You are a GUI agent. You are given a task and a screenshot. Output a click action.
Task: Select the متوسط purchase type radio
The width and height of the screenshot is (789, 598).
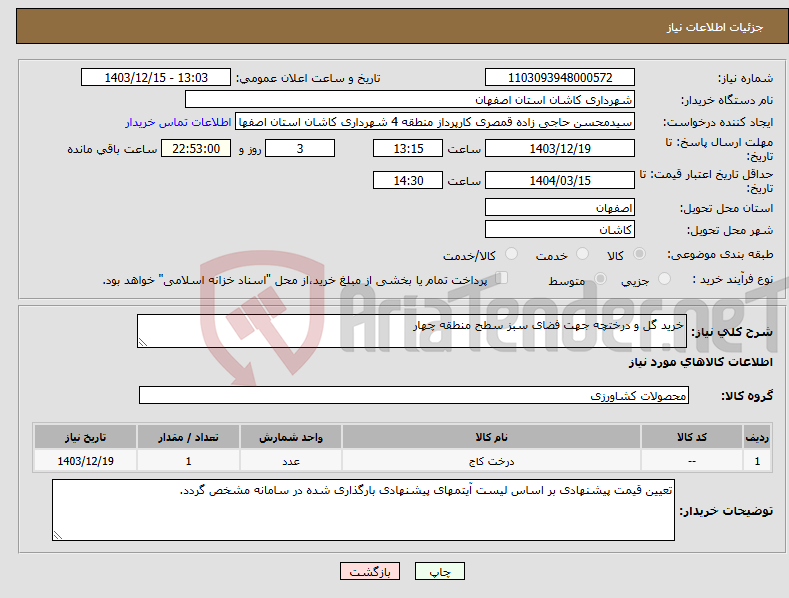point(600,278)
